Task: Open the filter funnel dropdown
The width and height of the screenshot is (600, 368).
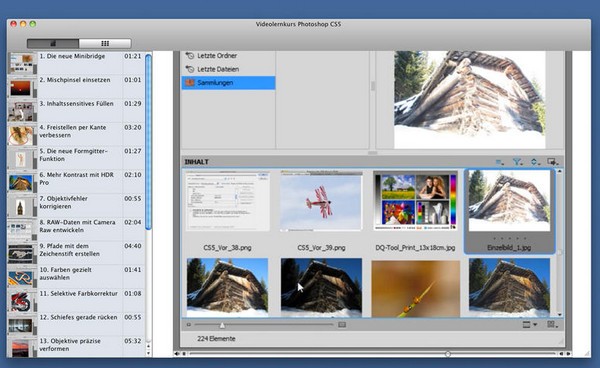Action: [517, 162]
